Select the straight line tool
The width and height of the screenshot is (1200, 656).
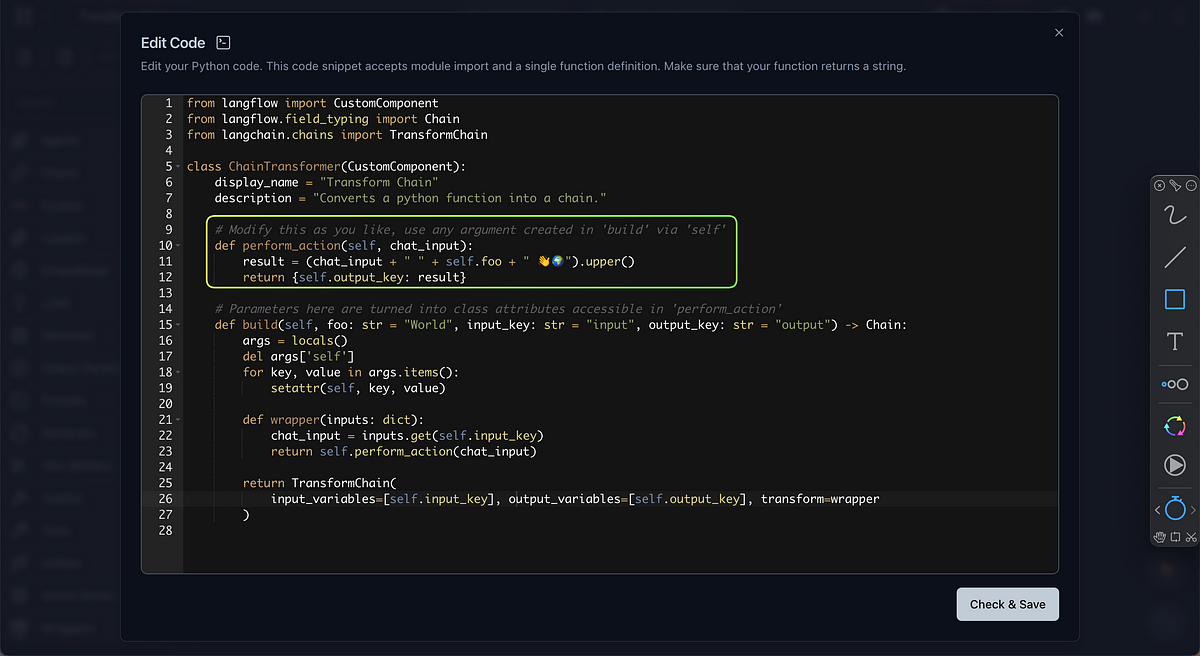pos(1175,258)
